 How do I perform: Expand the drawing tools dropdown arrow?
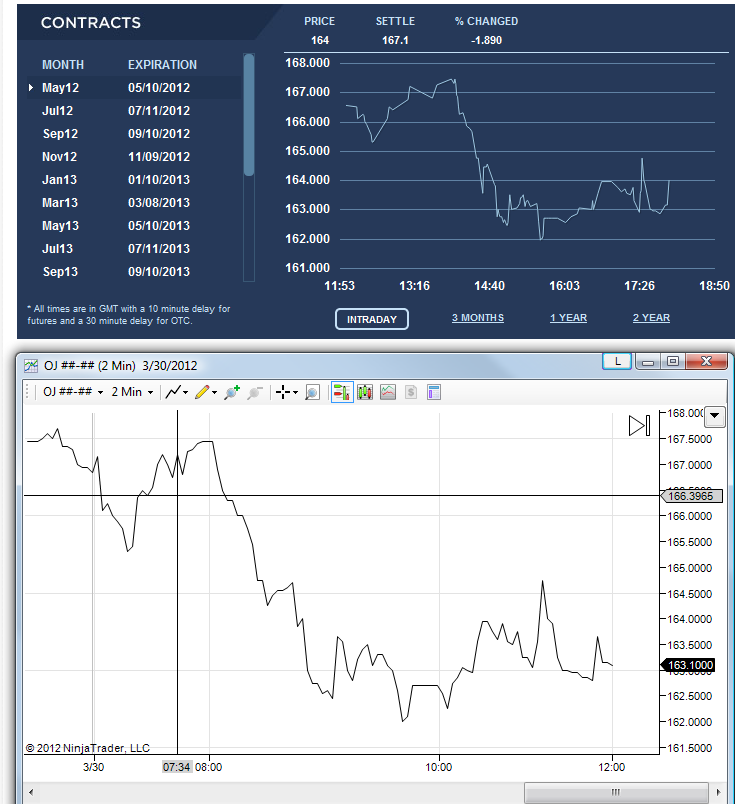(x=214, y=393)
